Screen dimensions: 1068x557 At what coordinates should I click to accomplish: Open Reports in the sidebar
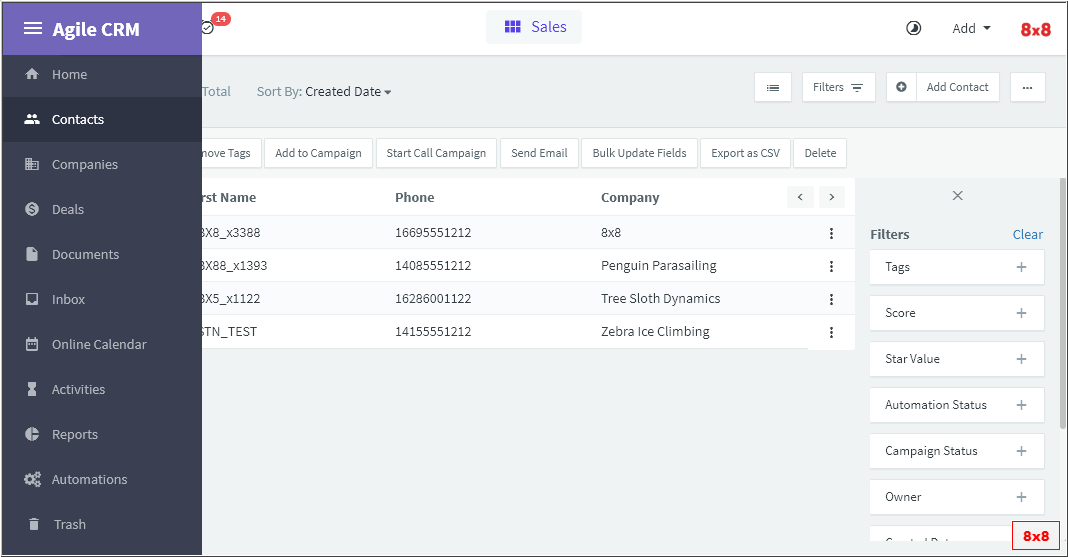point(102,434)
